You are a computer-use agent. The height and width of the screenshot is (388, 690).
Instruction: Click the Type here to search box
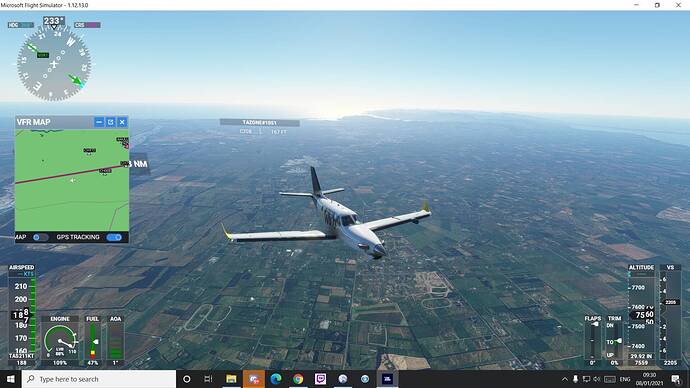pos(99,379)
